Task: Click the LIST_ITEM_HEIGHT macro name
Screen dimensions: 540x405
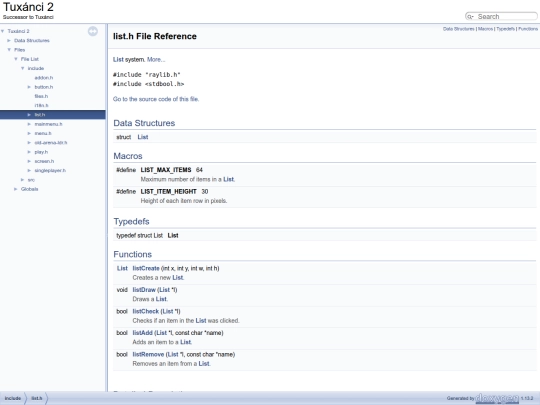Action: [168, 191]
